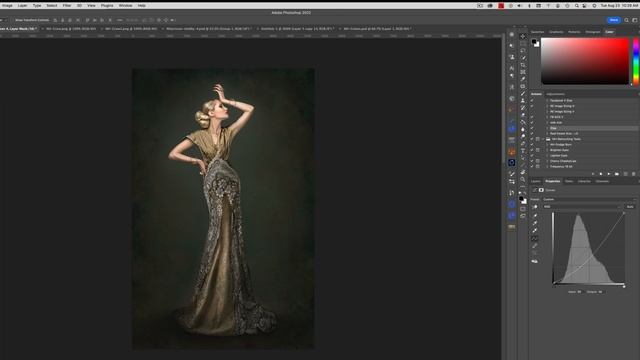Select the Blur tool
The height and width of the screenshot is (360, 640).
523,129
